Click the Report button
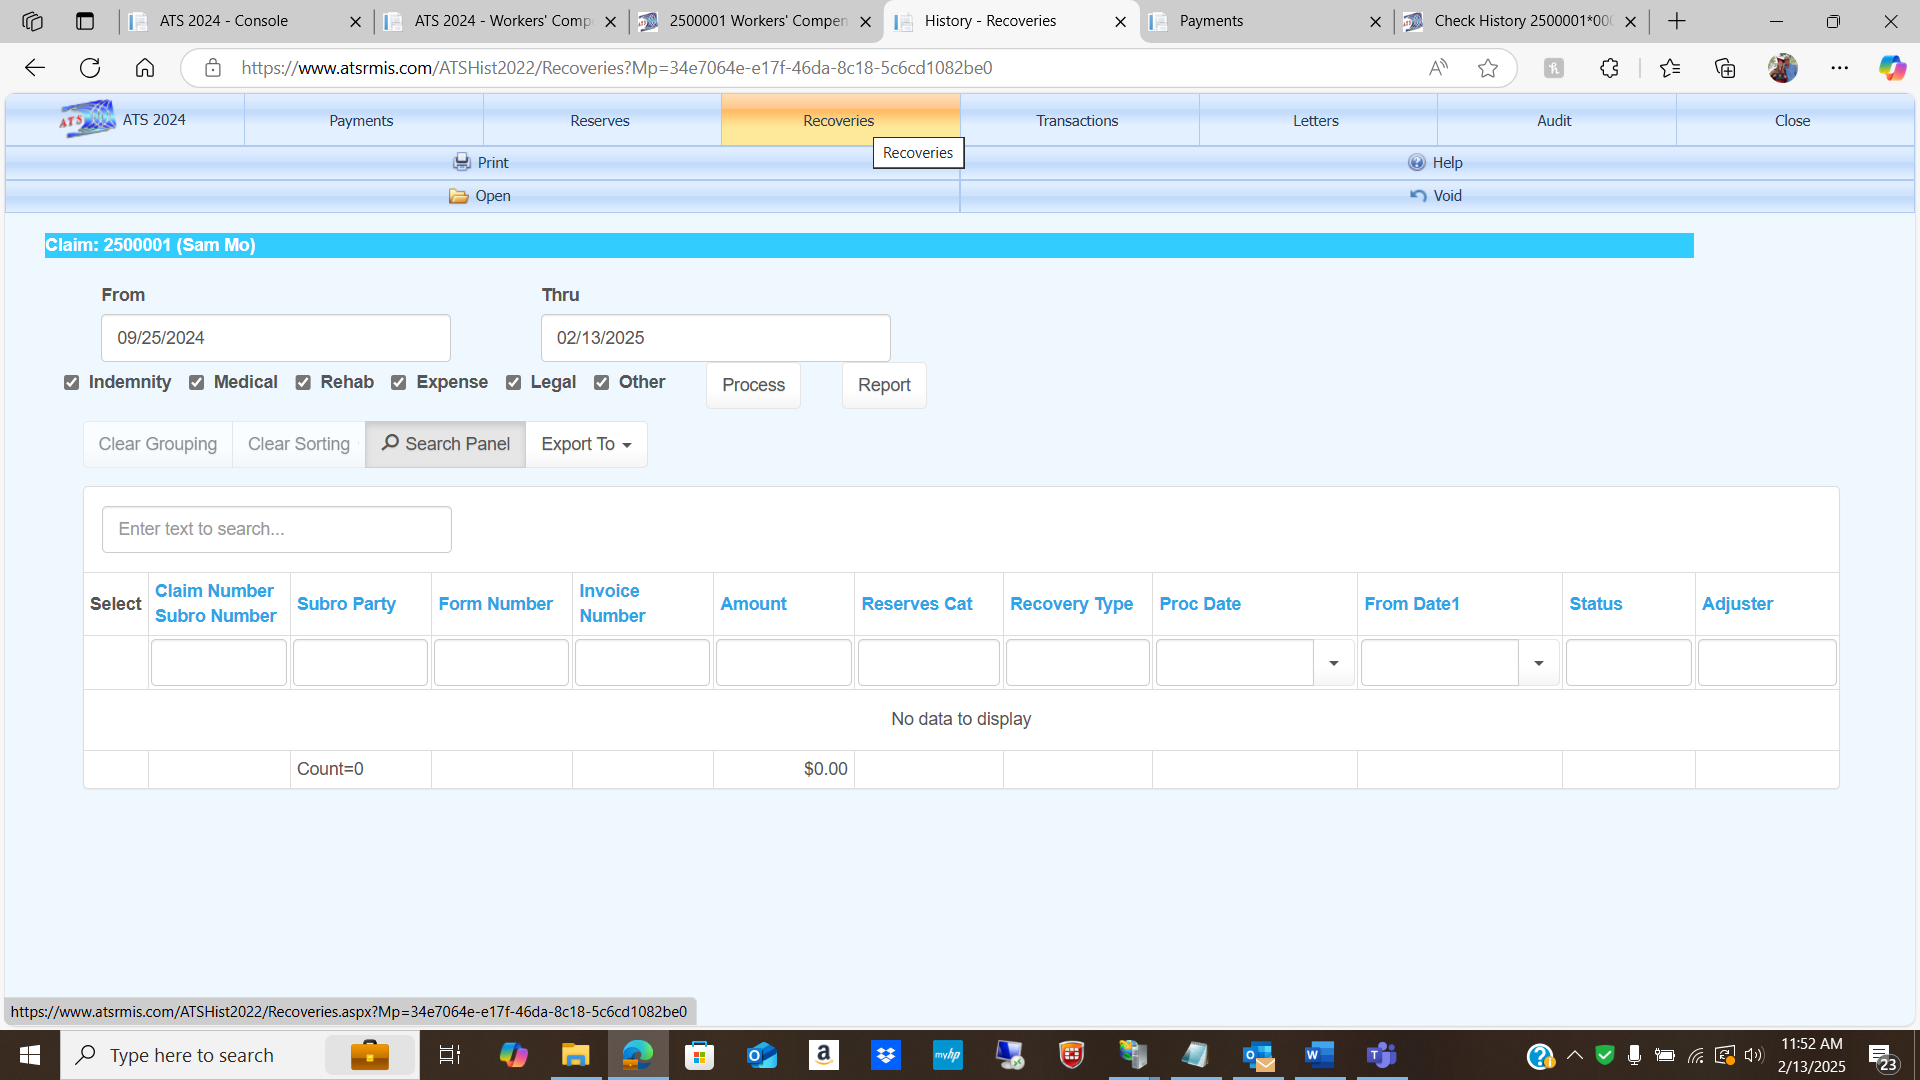Image resolution: width=1920 pixels, height=1080 pixels. pyautogui.click(x=884, y=385)
